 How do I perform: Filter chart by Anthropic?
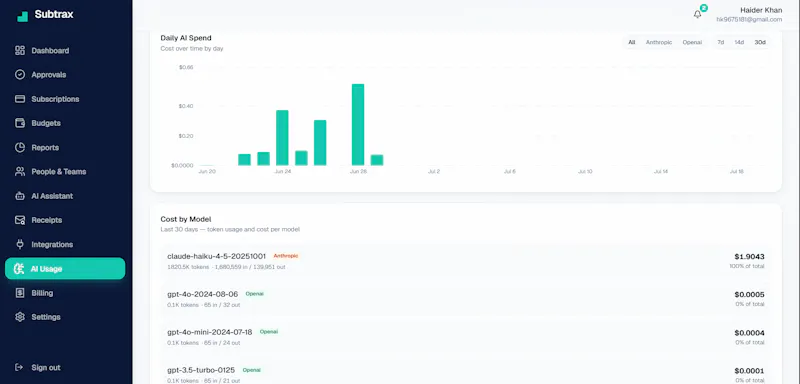(x=659, y=42)
